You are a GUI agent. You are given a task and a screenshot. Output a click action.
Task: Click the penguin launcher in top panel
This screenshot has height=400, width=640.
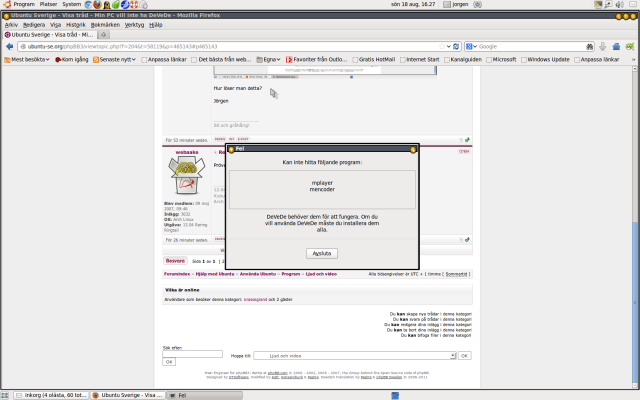[107, 5]
